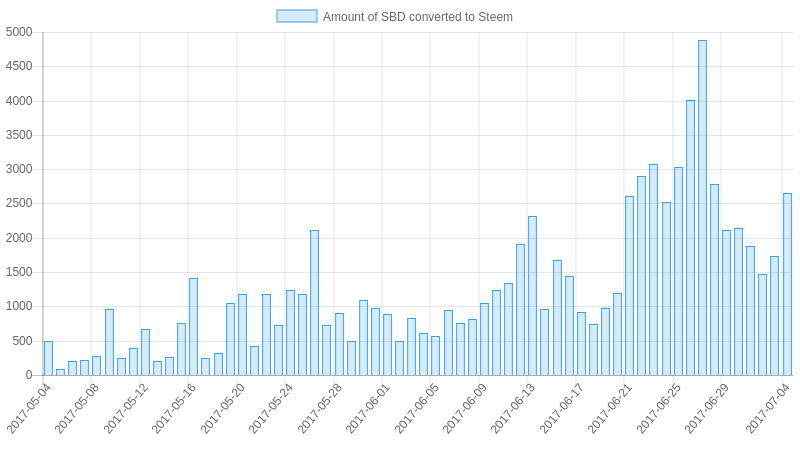Click the bar for 2017-05-16
Image resolution: width=800 pixels, height=450 pixels.
pos(193,327)
